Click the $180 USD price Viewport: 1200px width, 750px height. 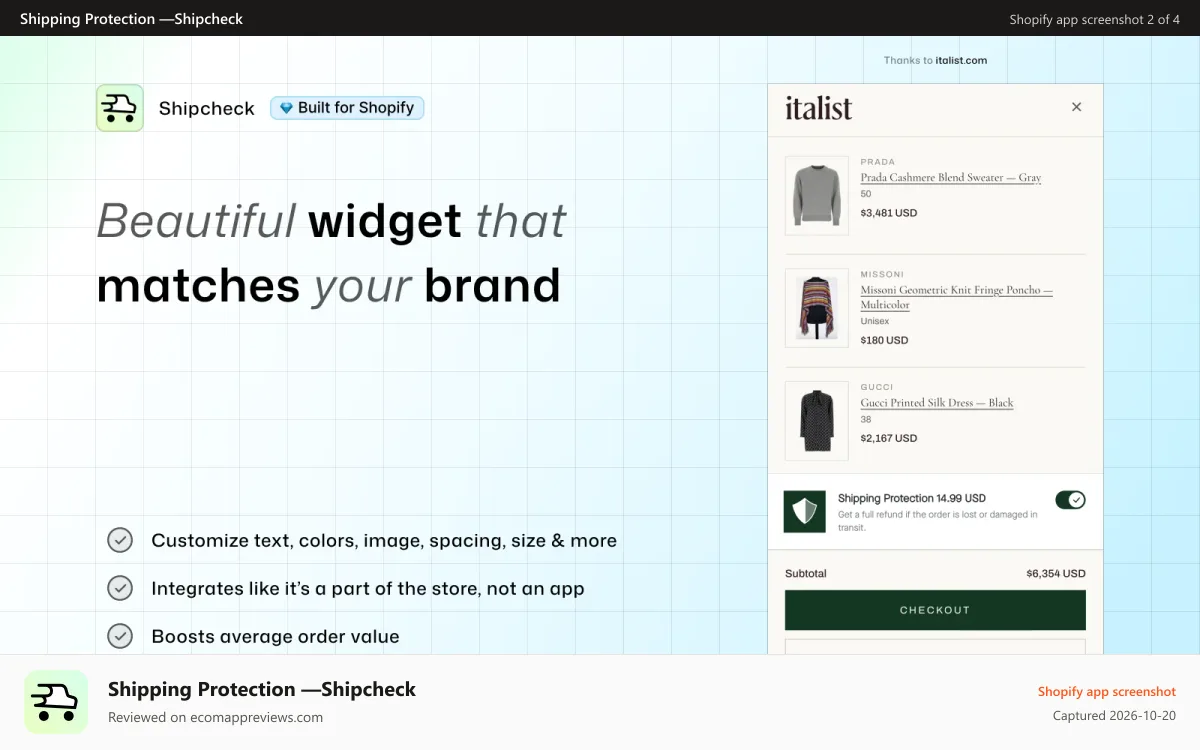(x=884, y=340)
